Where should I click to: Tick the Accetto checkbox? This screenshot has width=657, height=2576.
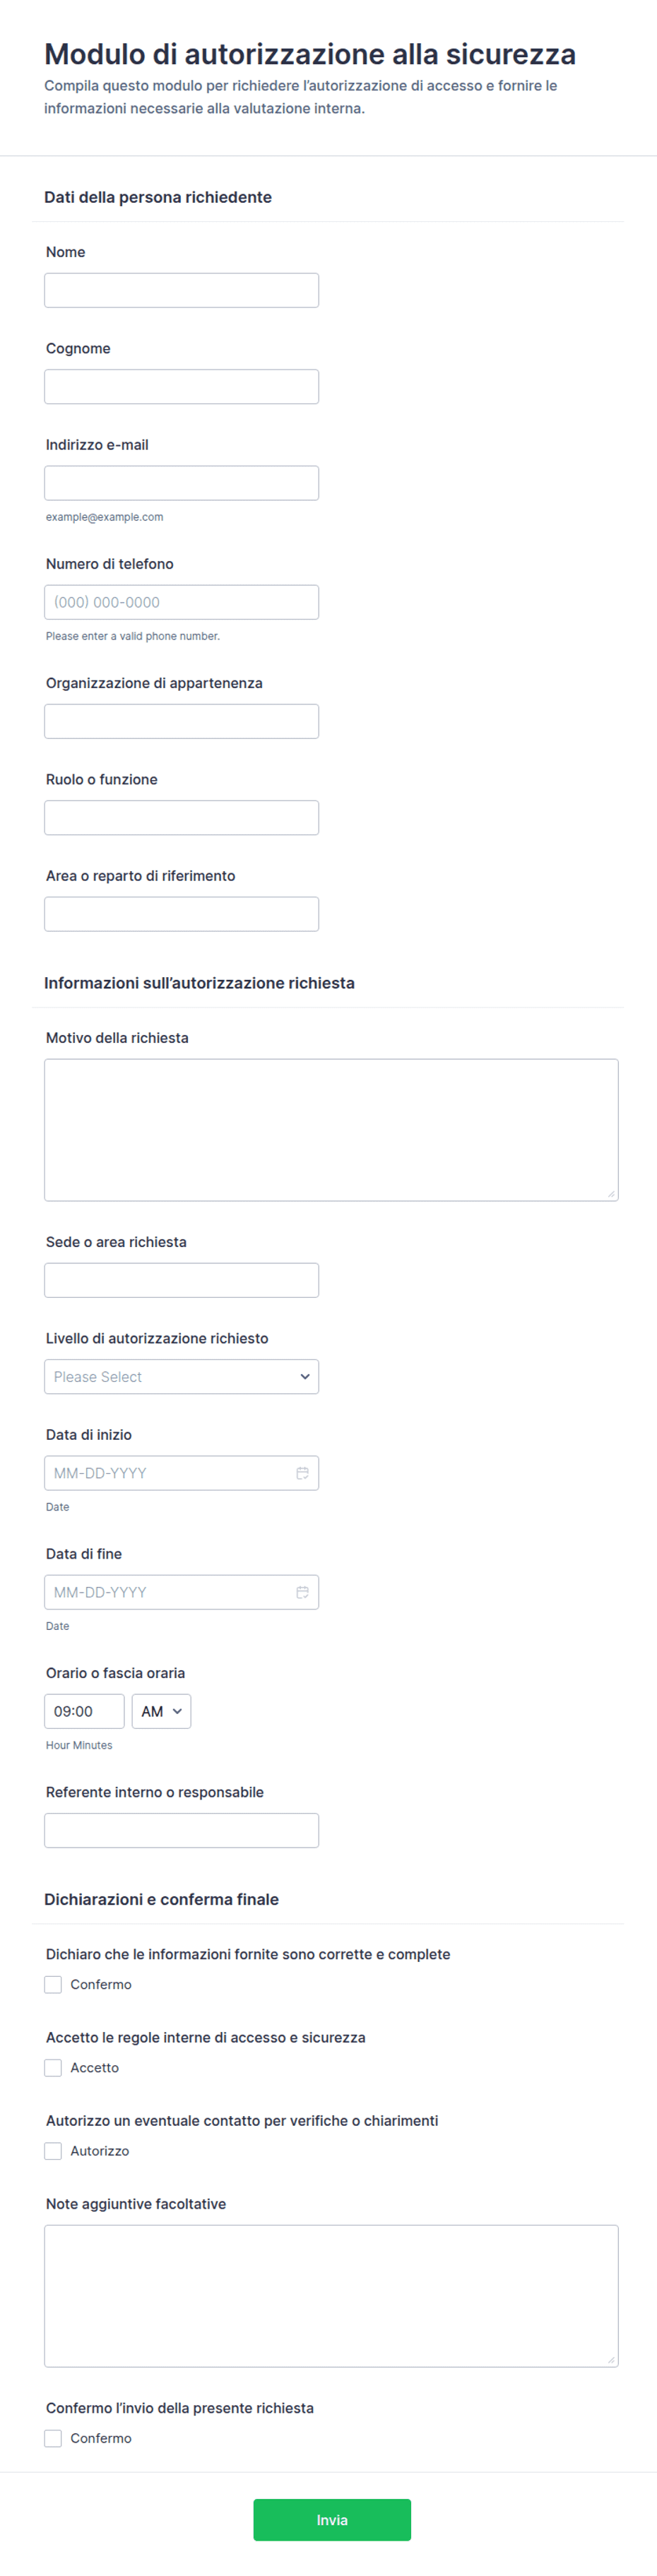pos(53,2067)
